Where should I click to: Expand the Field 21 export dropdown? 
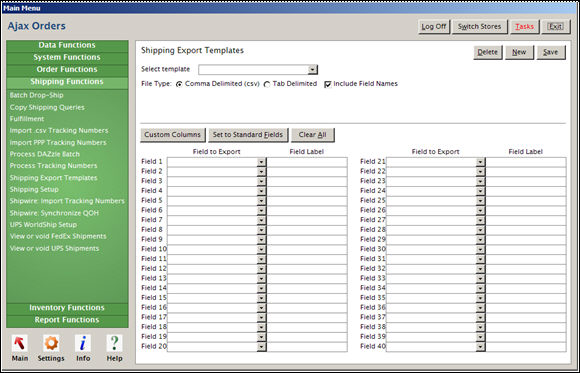click(480, 162)
